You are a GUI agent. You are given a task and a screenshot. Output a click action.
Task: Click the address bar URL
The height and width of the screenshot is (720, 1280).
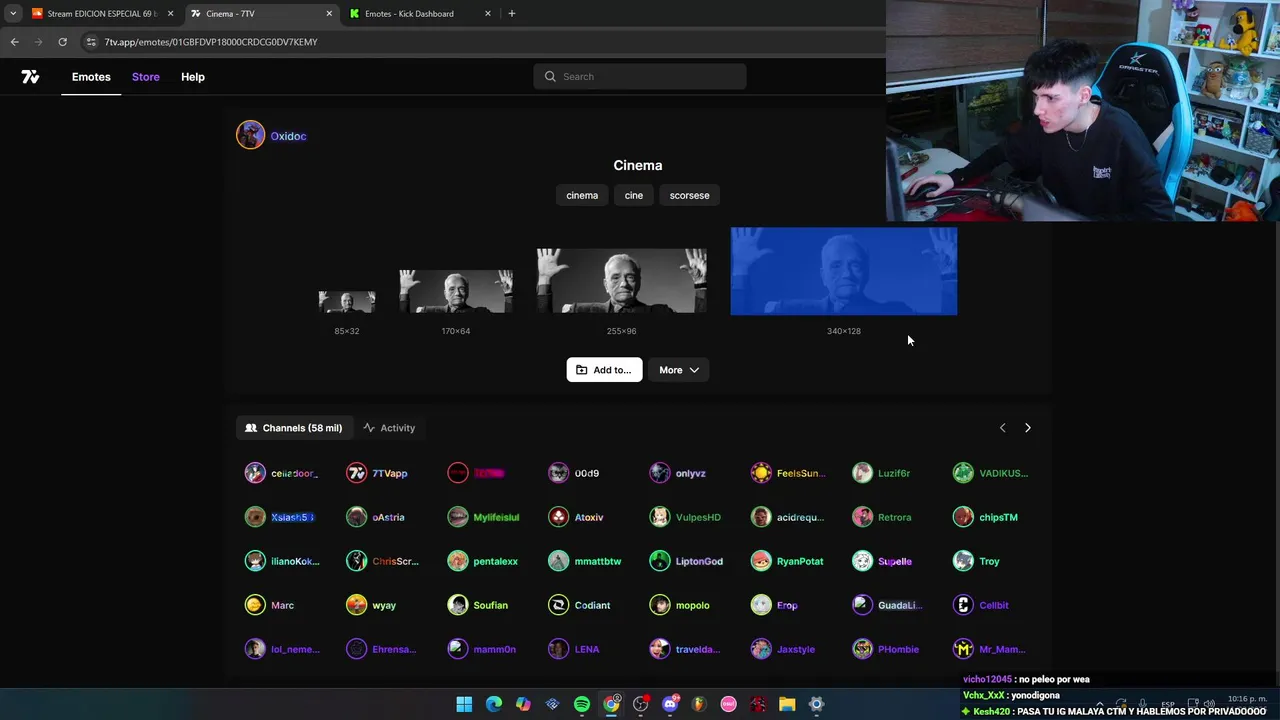click(x=211, y=42)
